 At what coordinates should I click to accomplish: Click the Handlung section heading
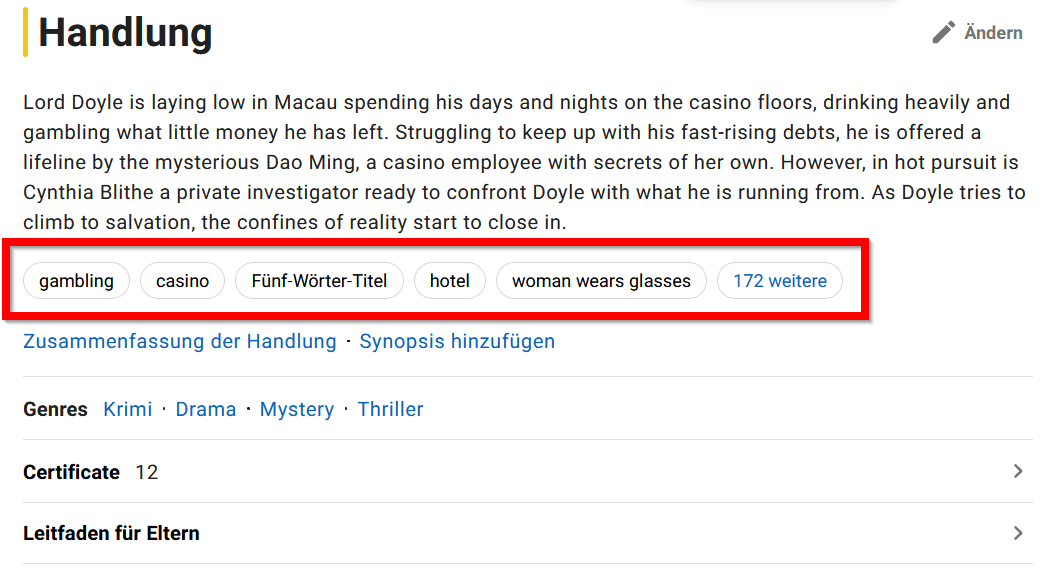click(123, 33)
